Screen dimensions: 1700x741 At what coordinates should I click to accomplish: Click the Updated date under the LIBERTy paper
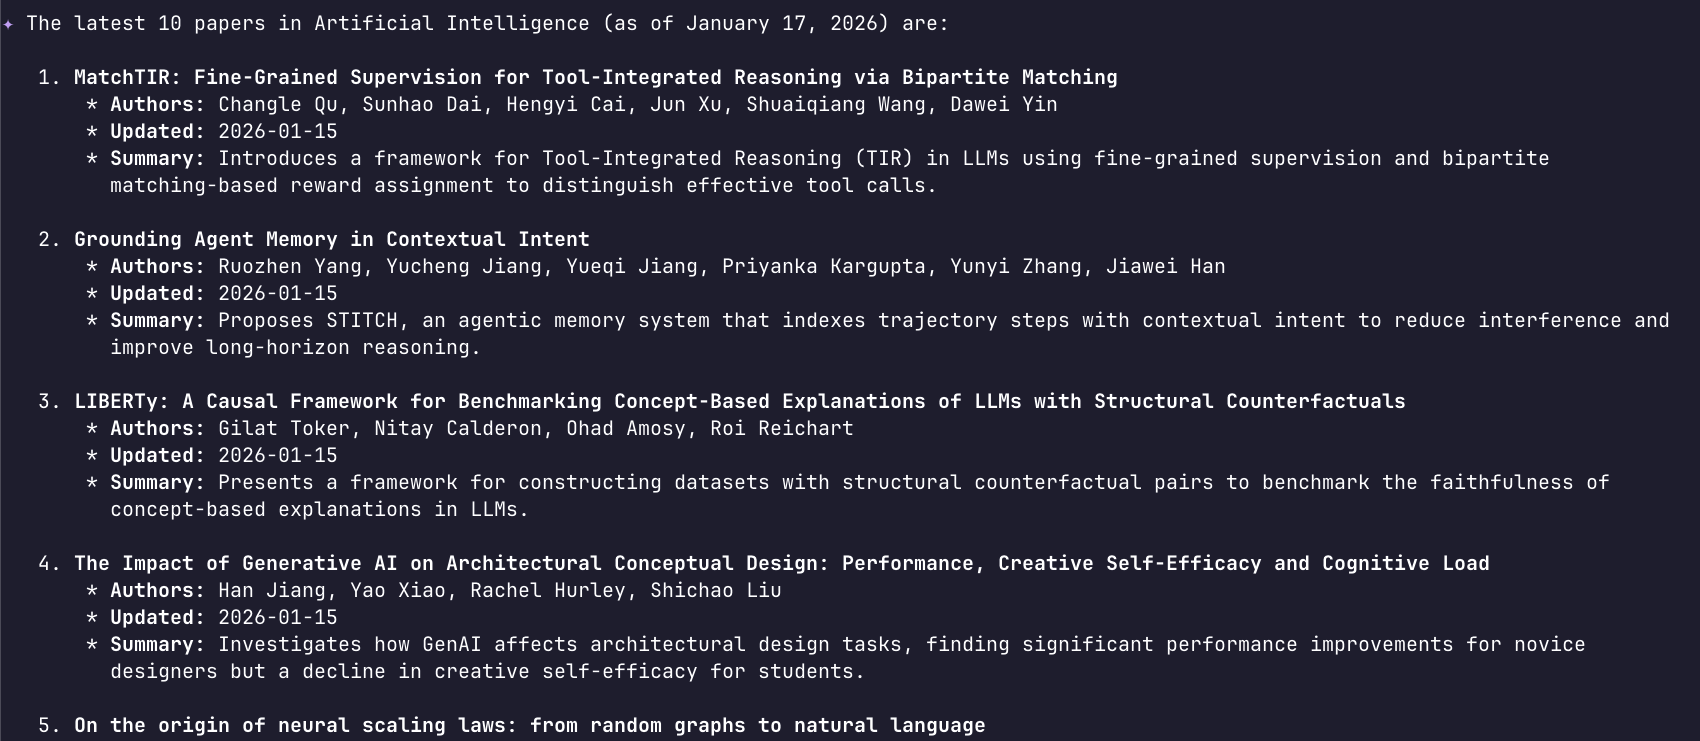[277, 455]
